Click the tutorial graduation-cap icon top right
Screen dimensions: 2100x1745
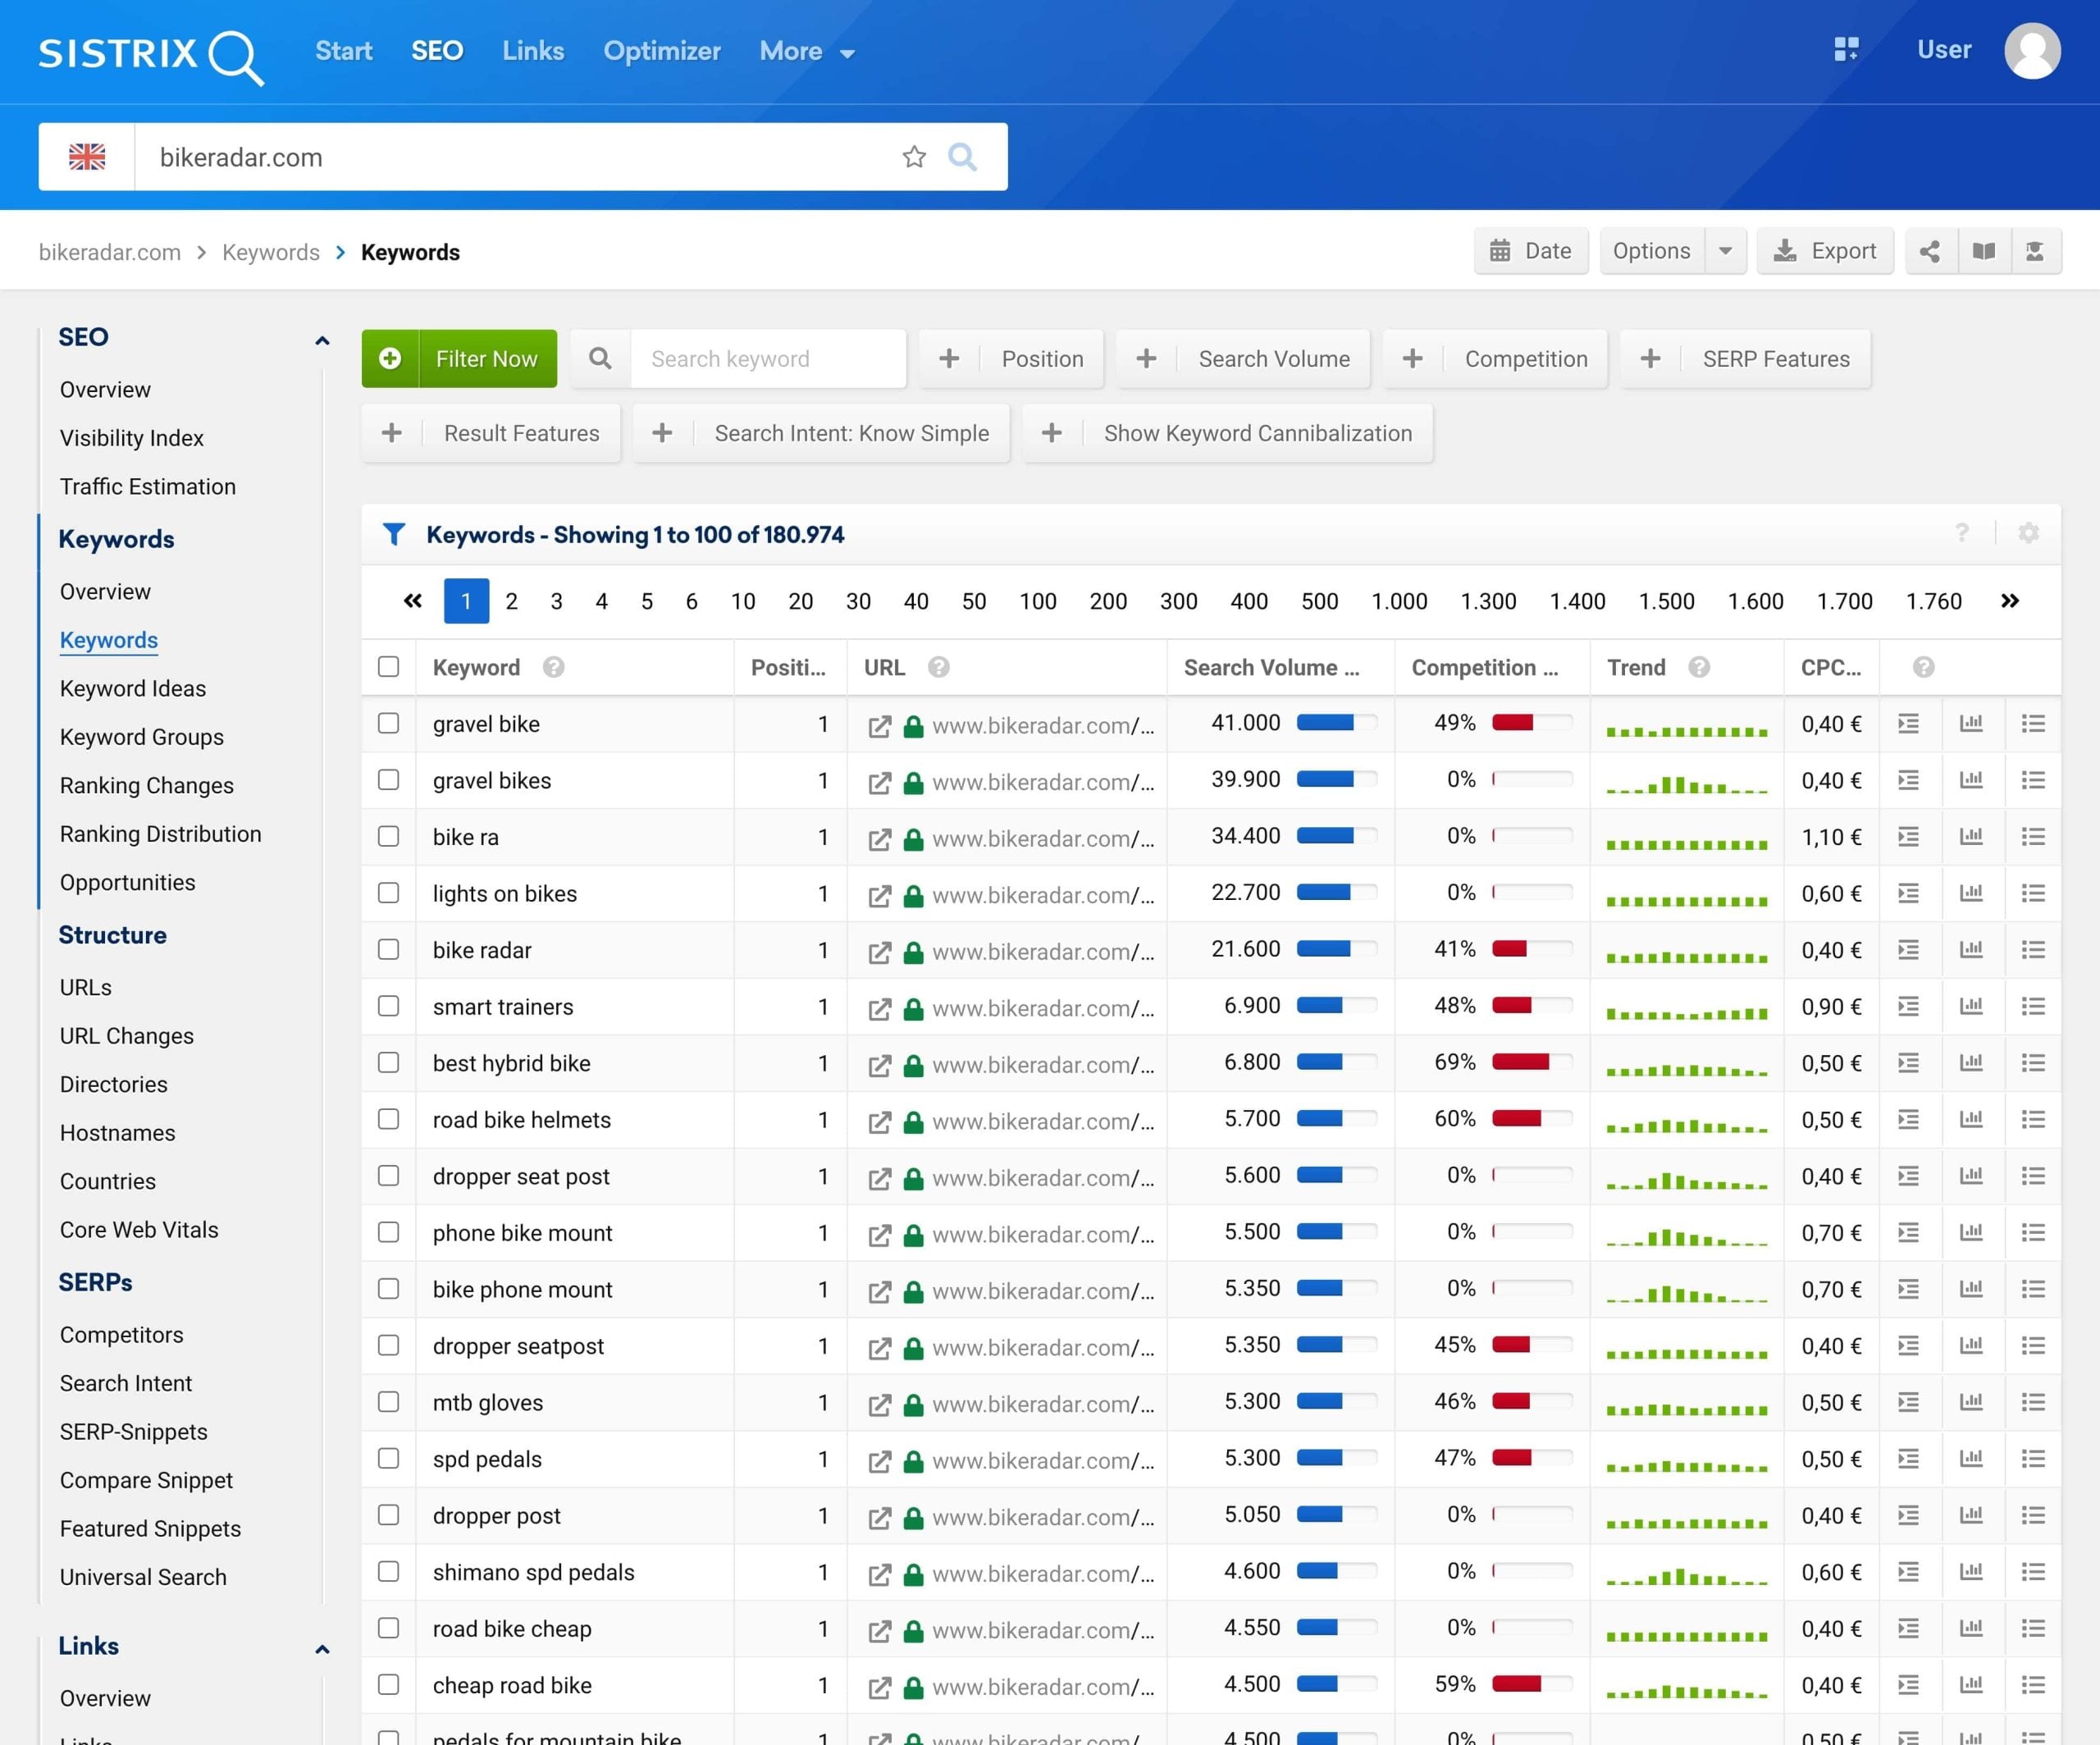click(x=2036, y=251)
